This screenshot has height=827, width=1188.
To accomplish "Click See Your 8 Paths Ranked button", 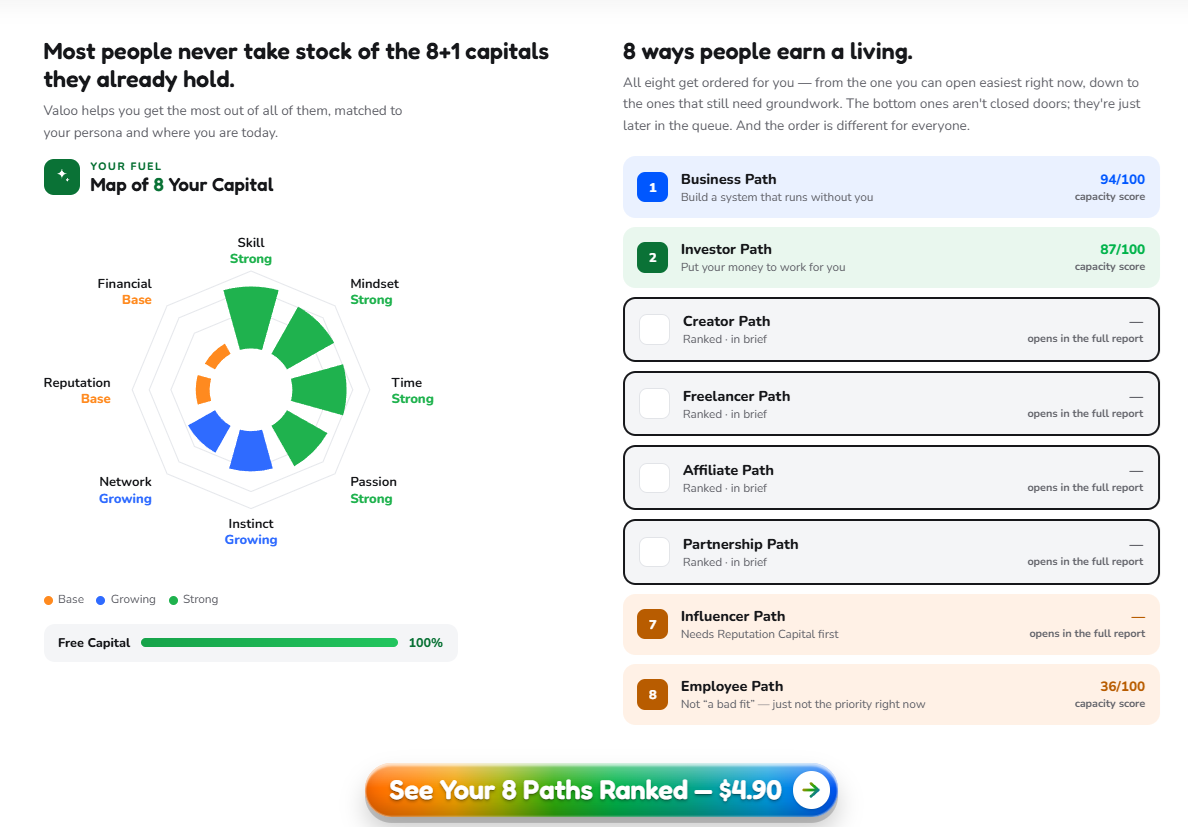I will coord(601,791).
